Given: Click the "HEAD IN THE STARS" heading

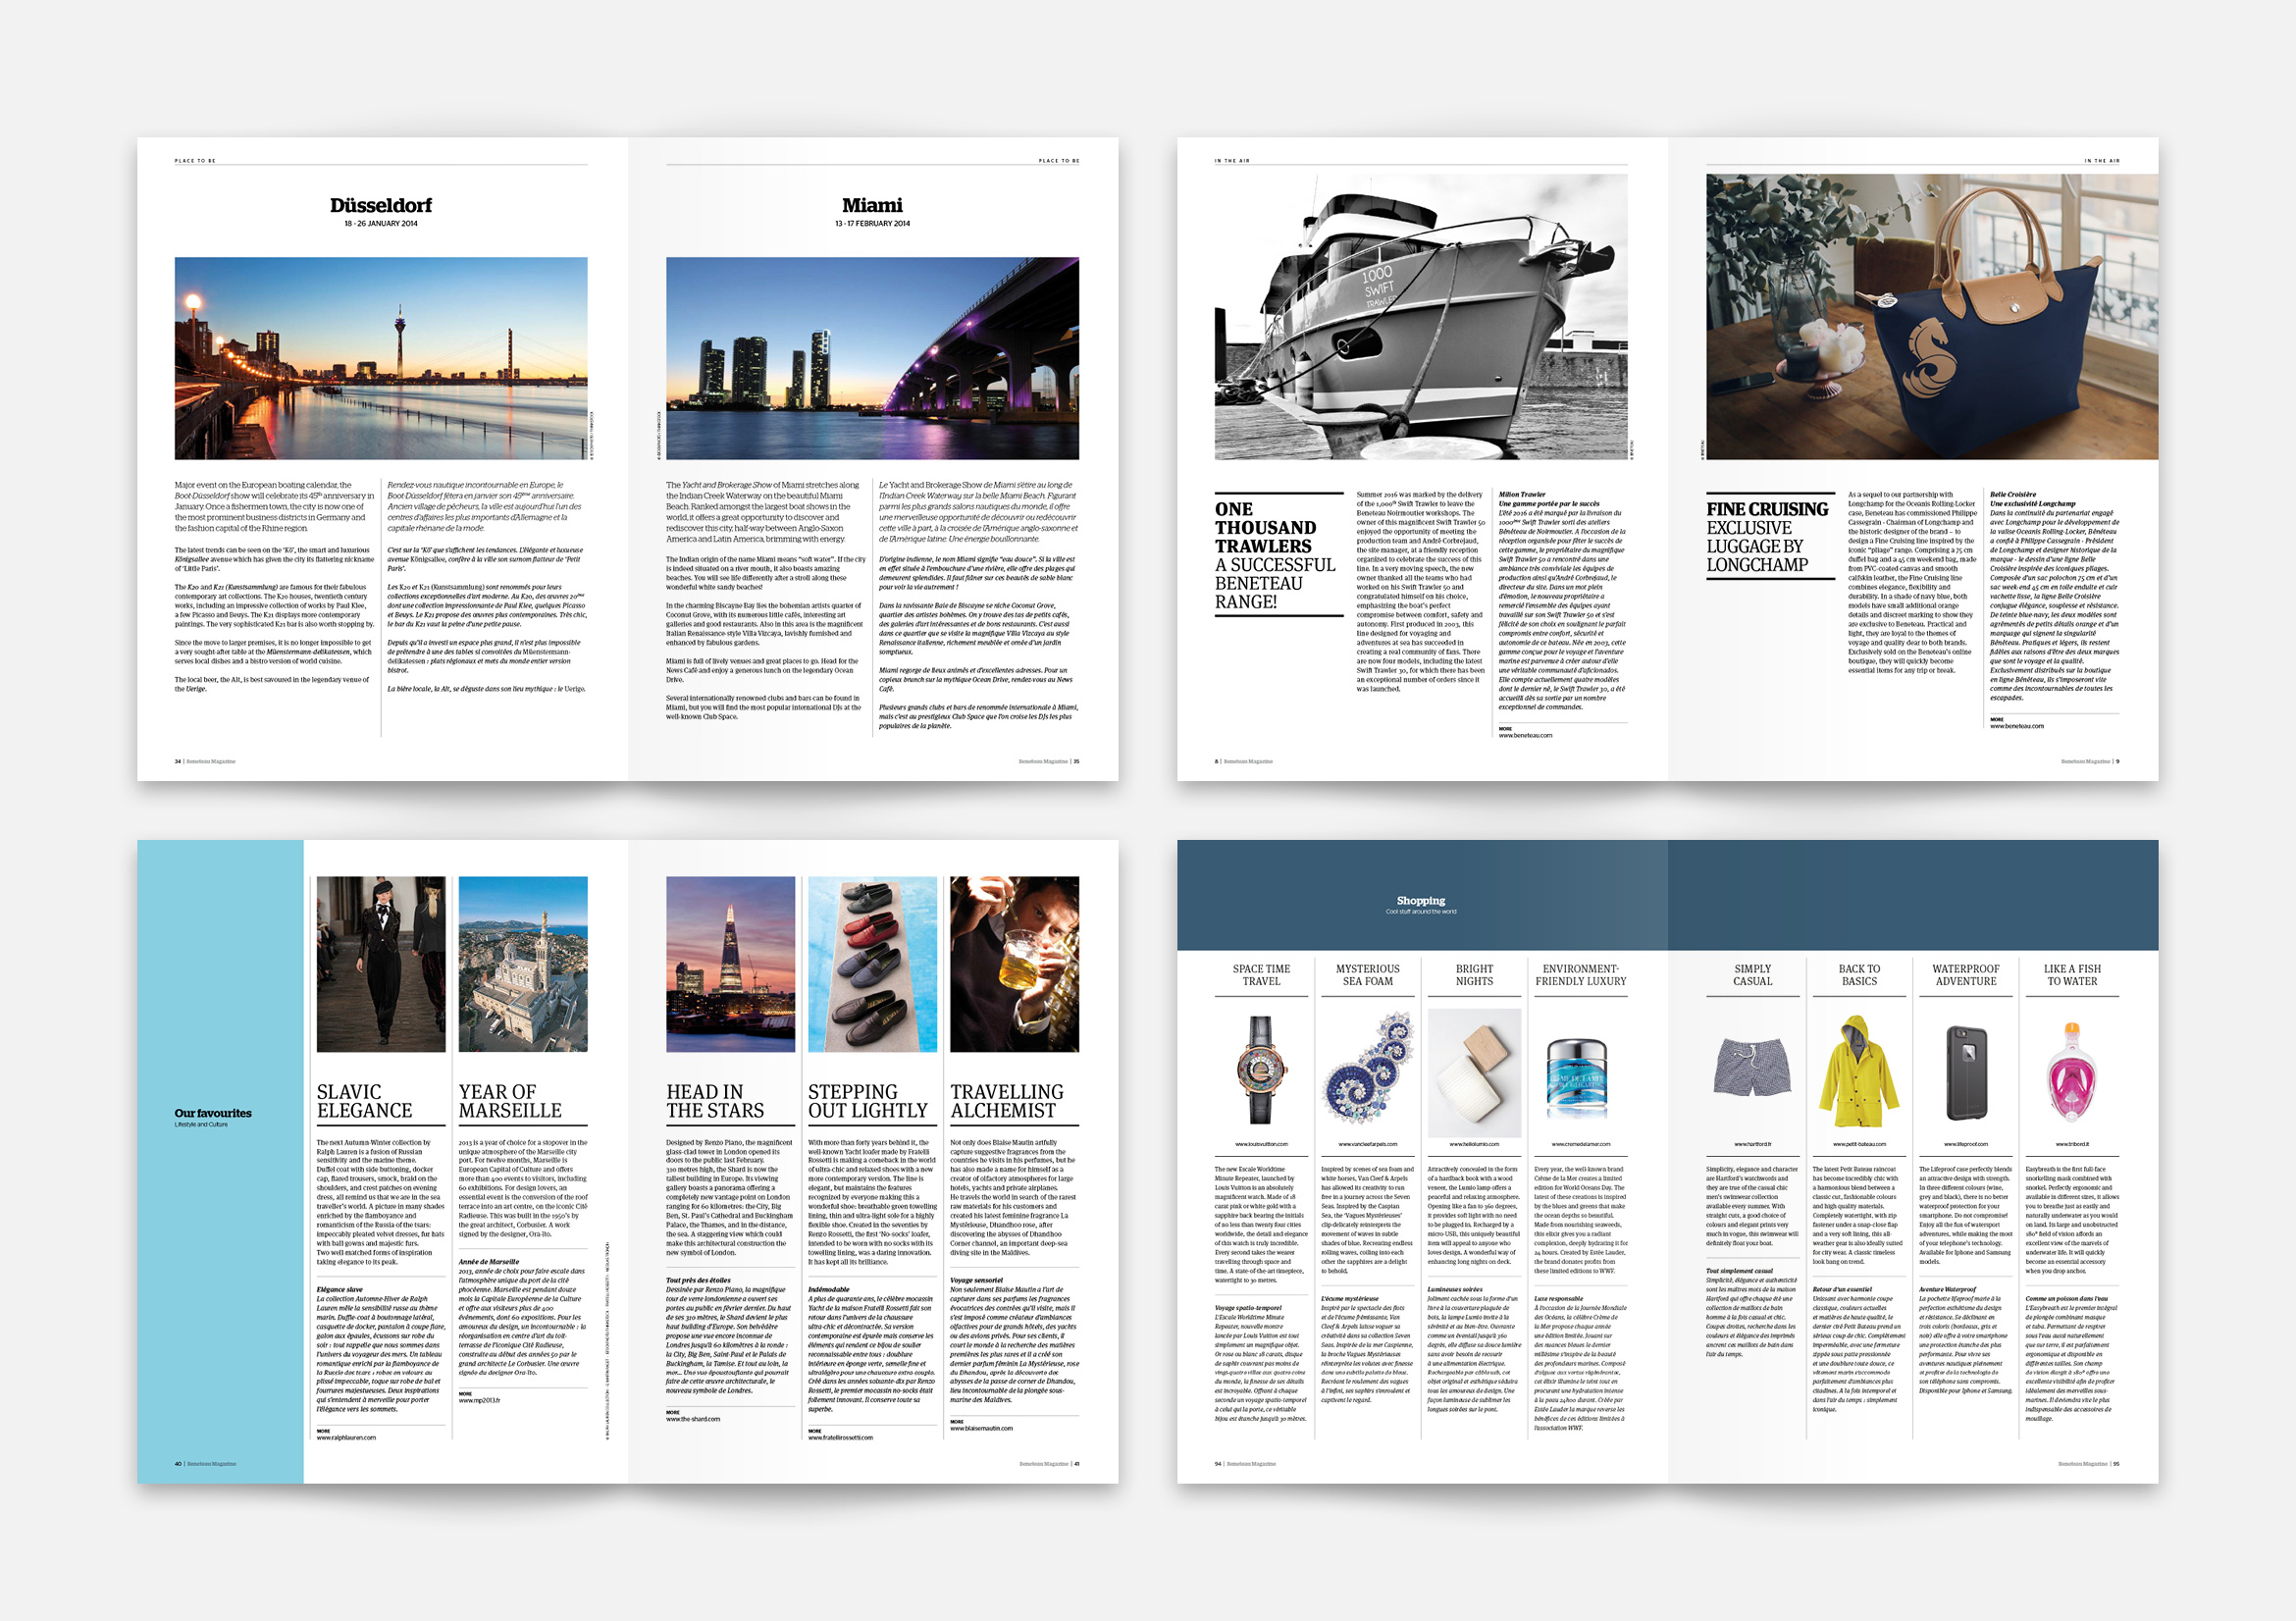Looking at the screenshot, I should (715, 1101).
